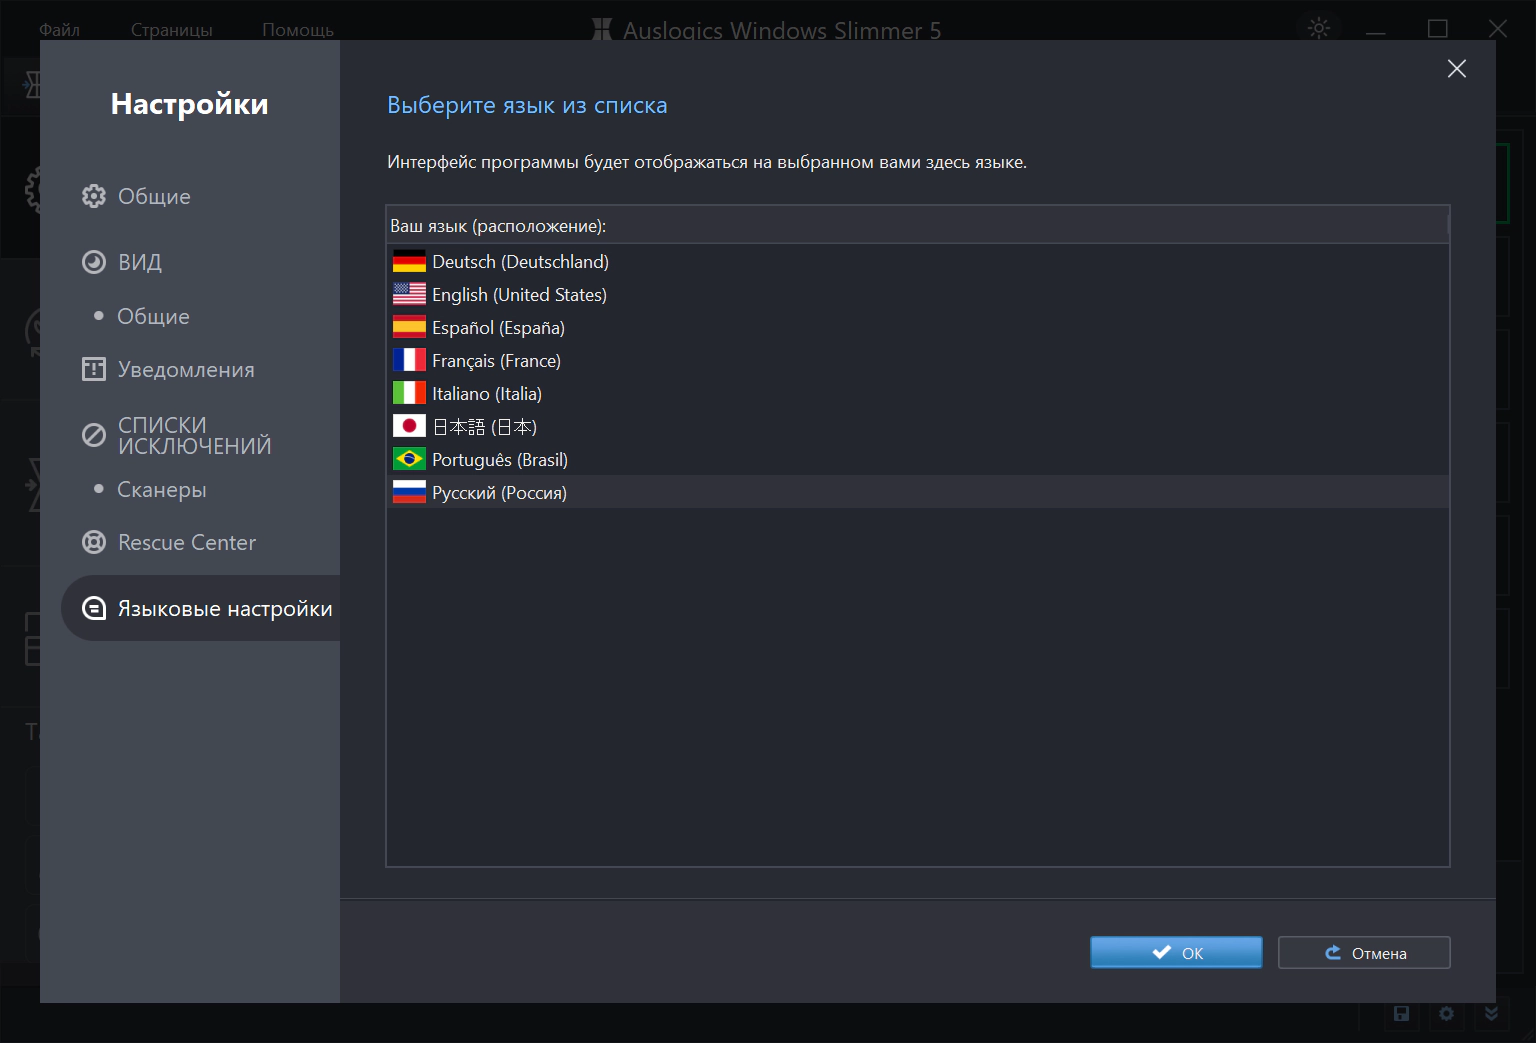Screen dimensions: 1536x1043
Task: Open the ВИД settings section
Action: [122, 262]
